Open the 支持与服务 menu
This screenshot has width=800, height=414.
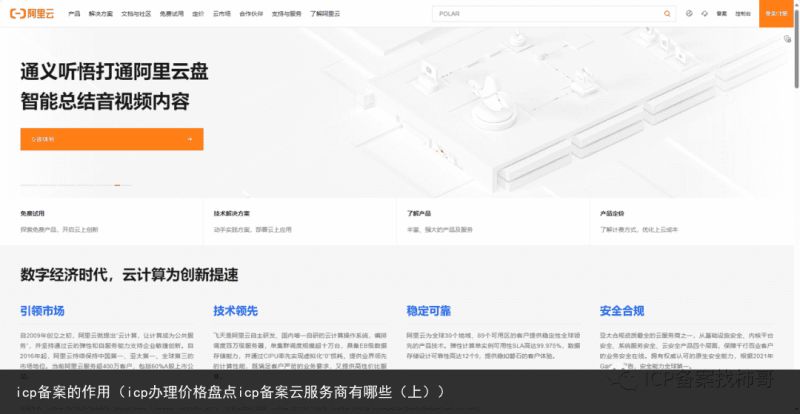point(287,14)
